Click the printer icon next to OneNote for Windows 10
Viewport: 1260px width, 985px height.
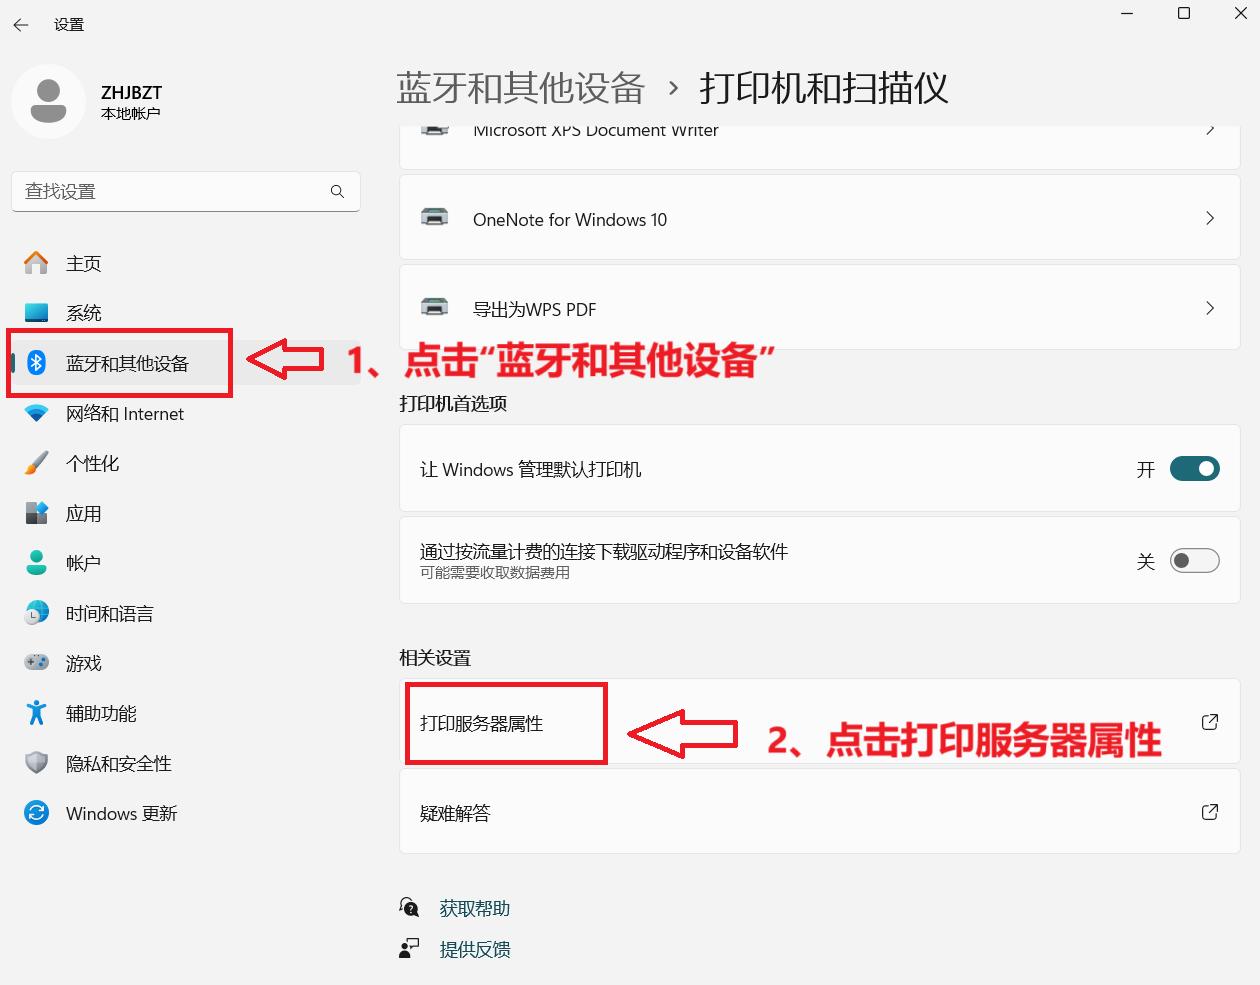(x=434, y=219)
